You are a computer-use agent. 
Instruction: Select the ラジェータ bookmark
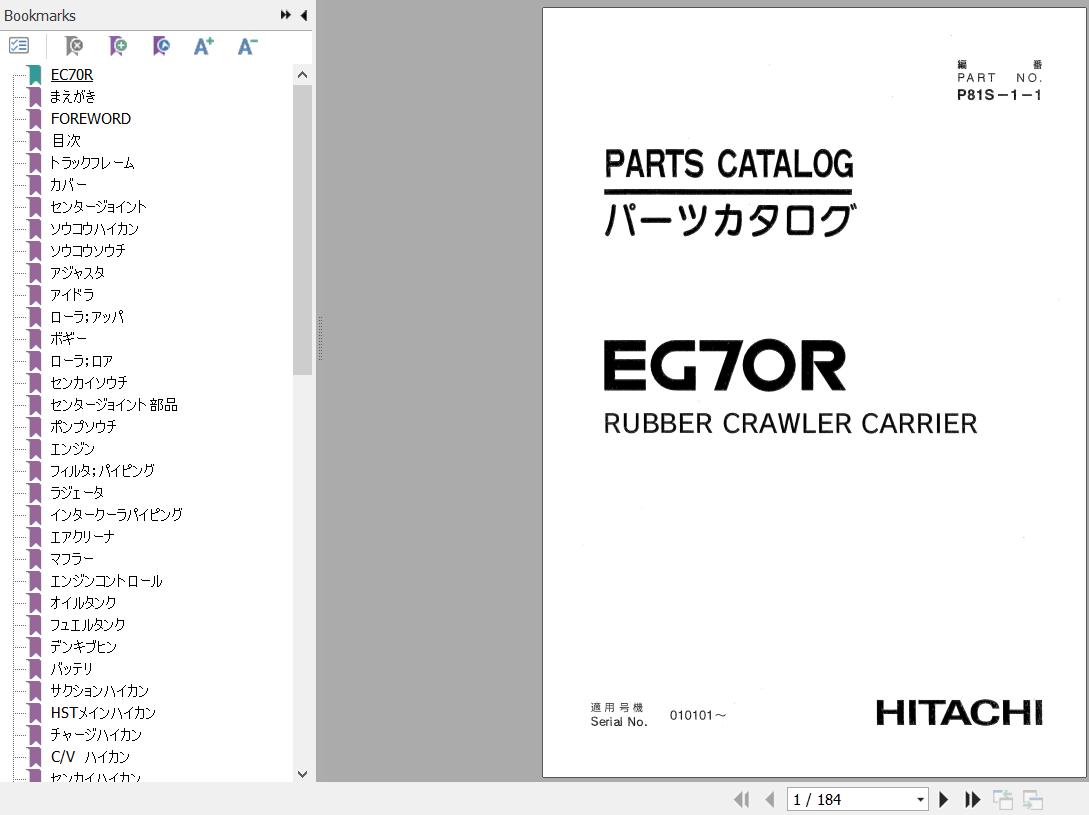coord(77,493)
